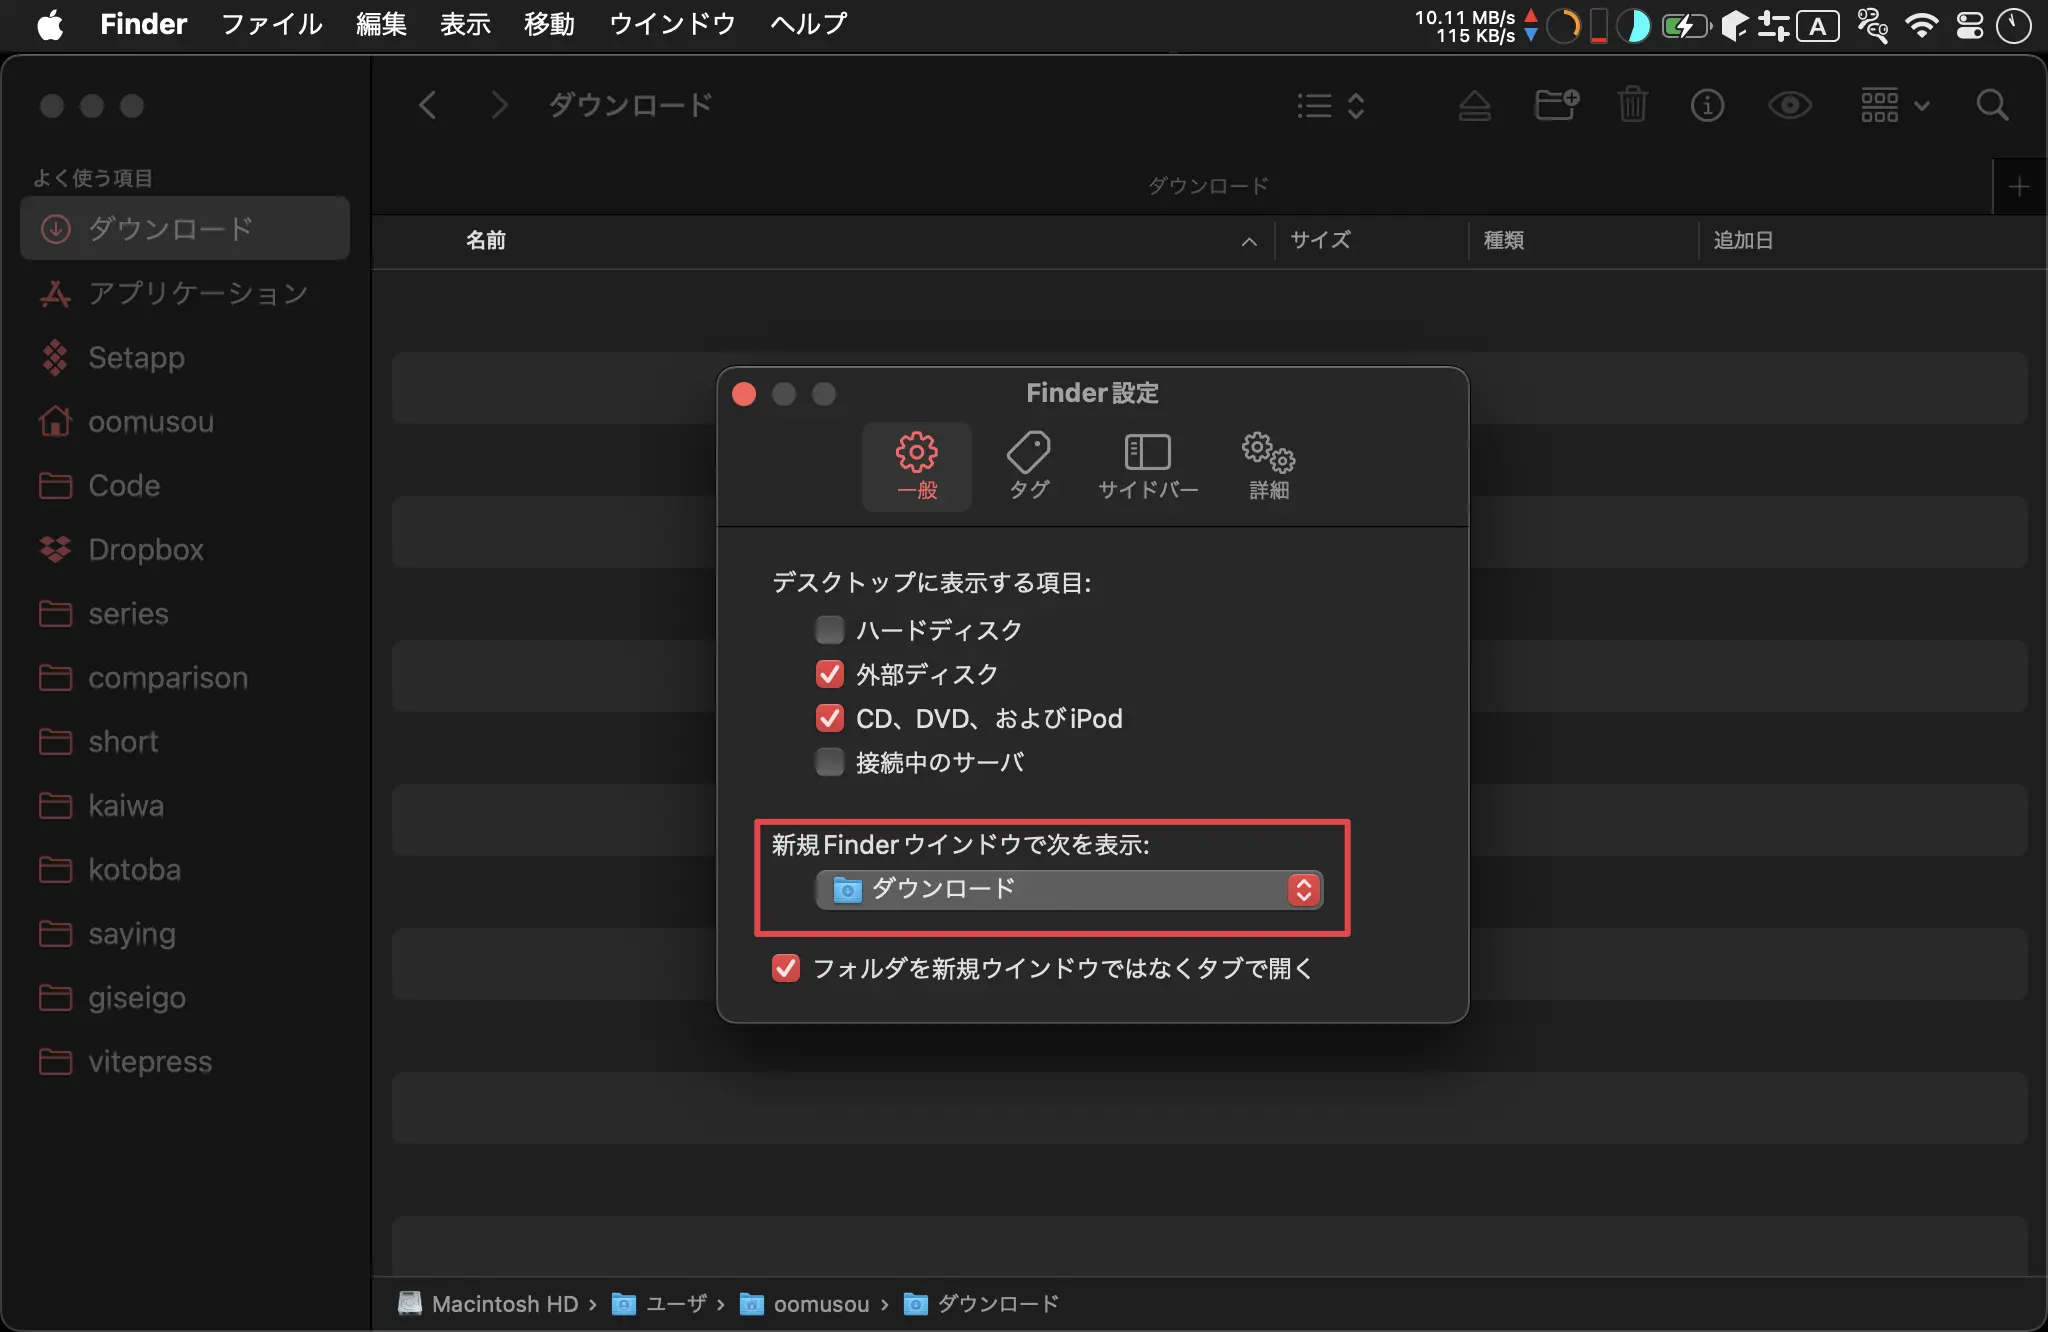Click the eject icon in toolbar
Viewport: 2048px width, 1332px height.
[1475, 105]
